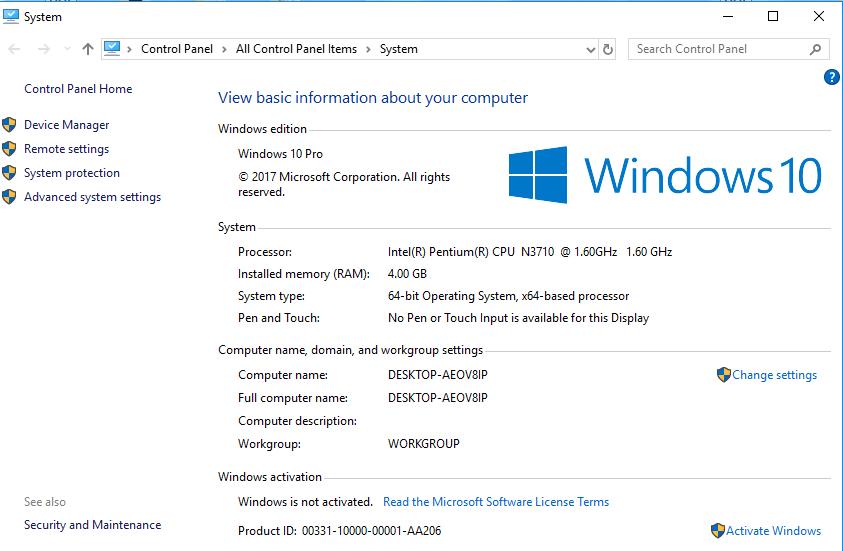Select All Control Panel Items breadcrumb
The width and height of the screenshot is (843, 551).
(x=296, y=49)
